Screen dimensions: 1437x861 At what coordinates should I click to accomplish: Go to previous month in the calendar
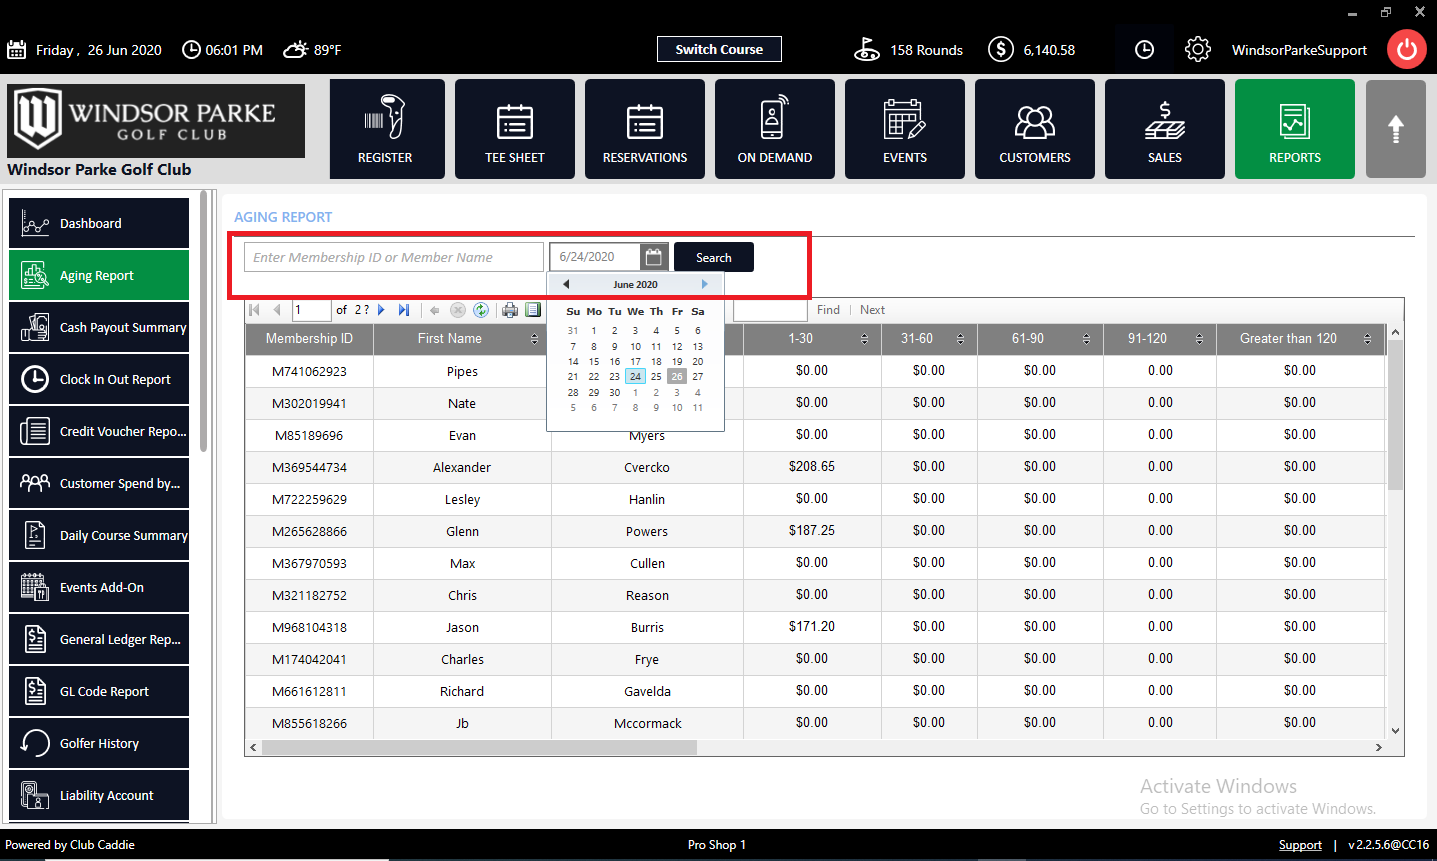click(566, 284)
